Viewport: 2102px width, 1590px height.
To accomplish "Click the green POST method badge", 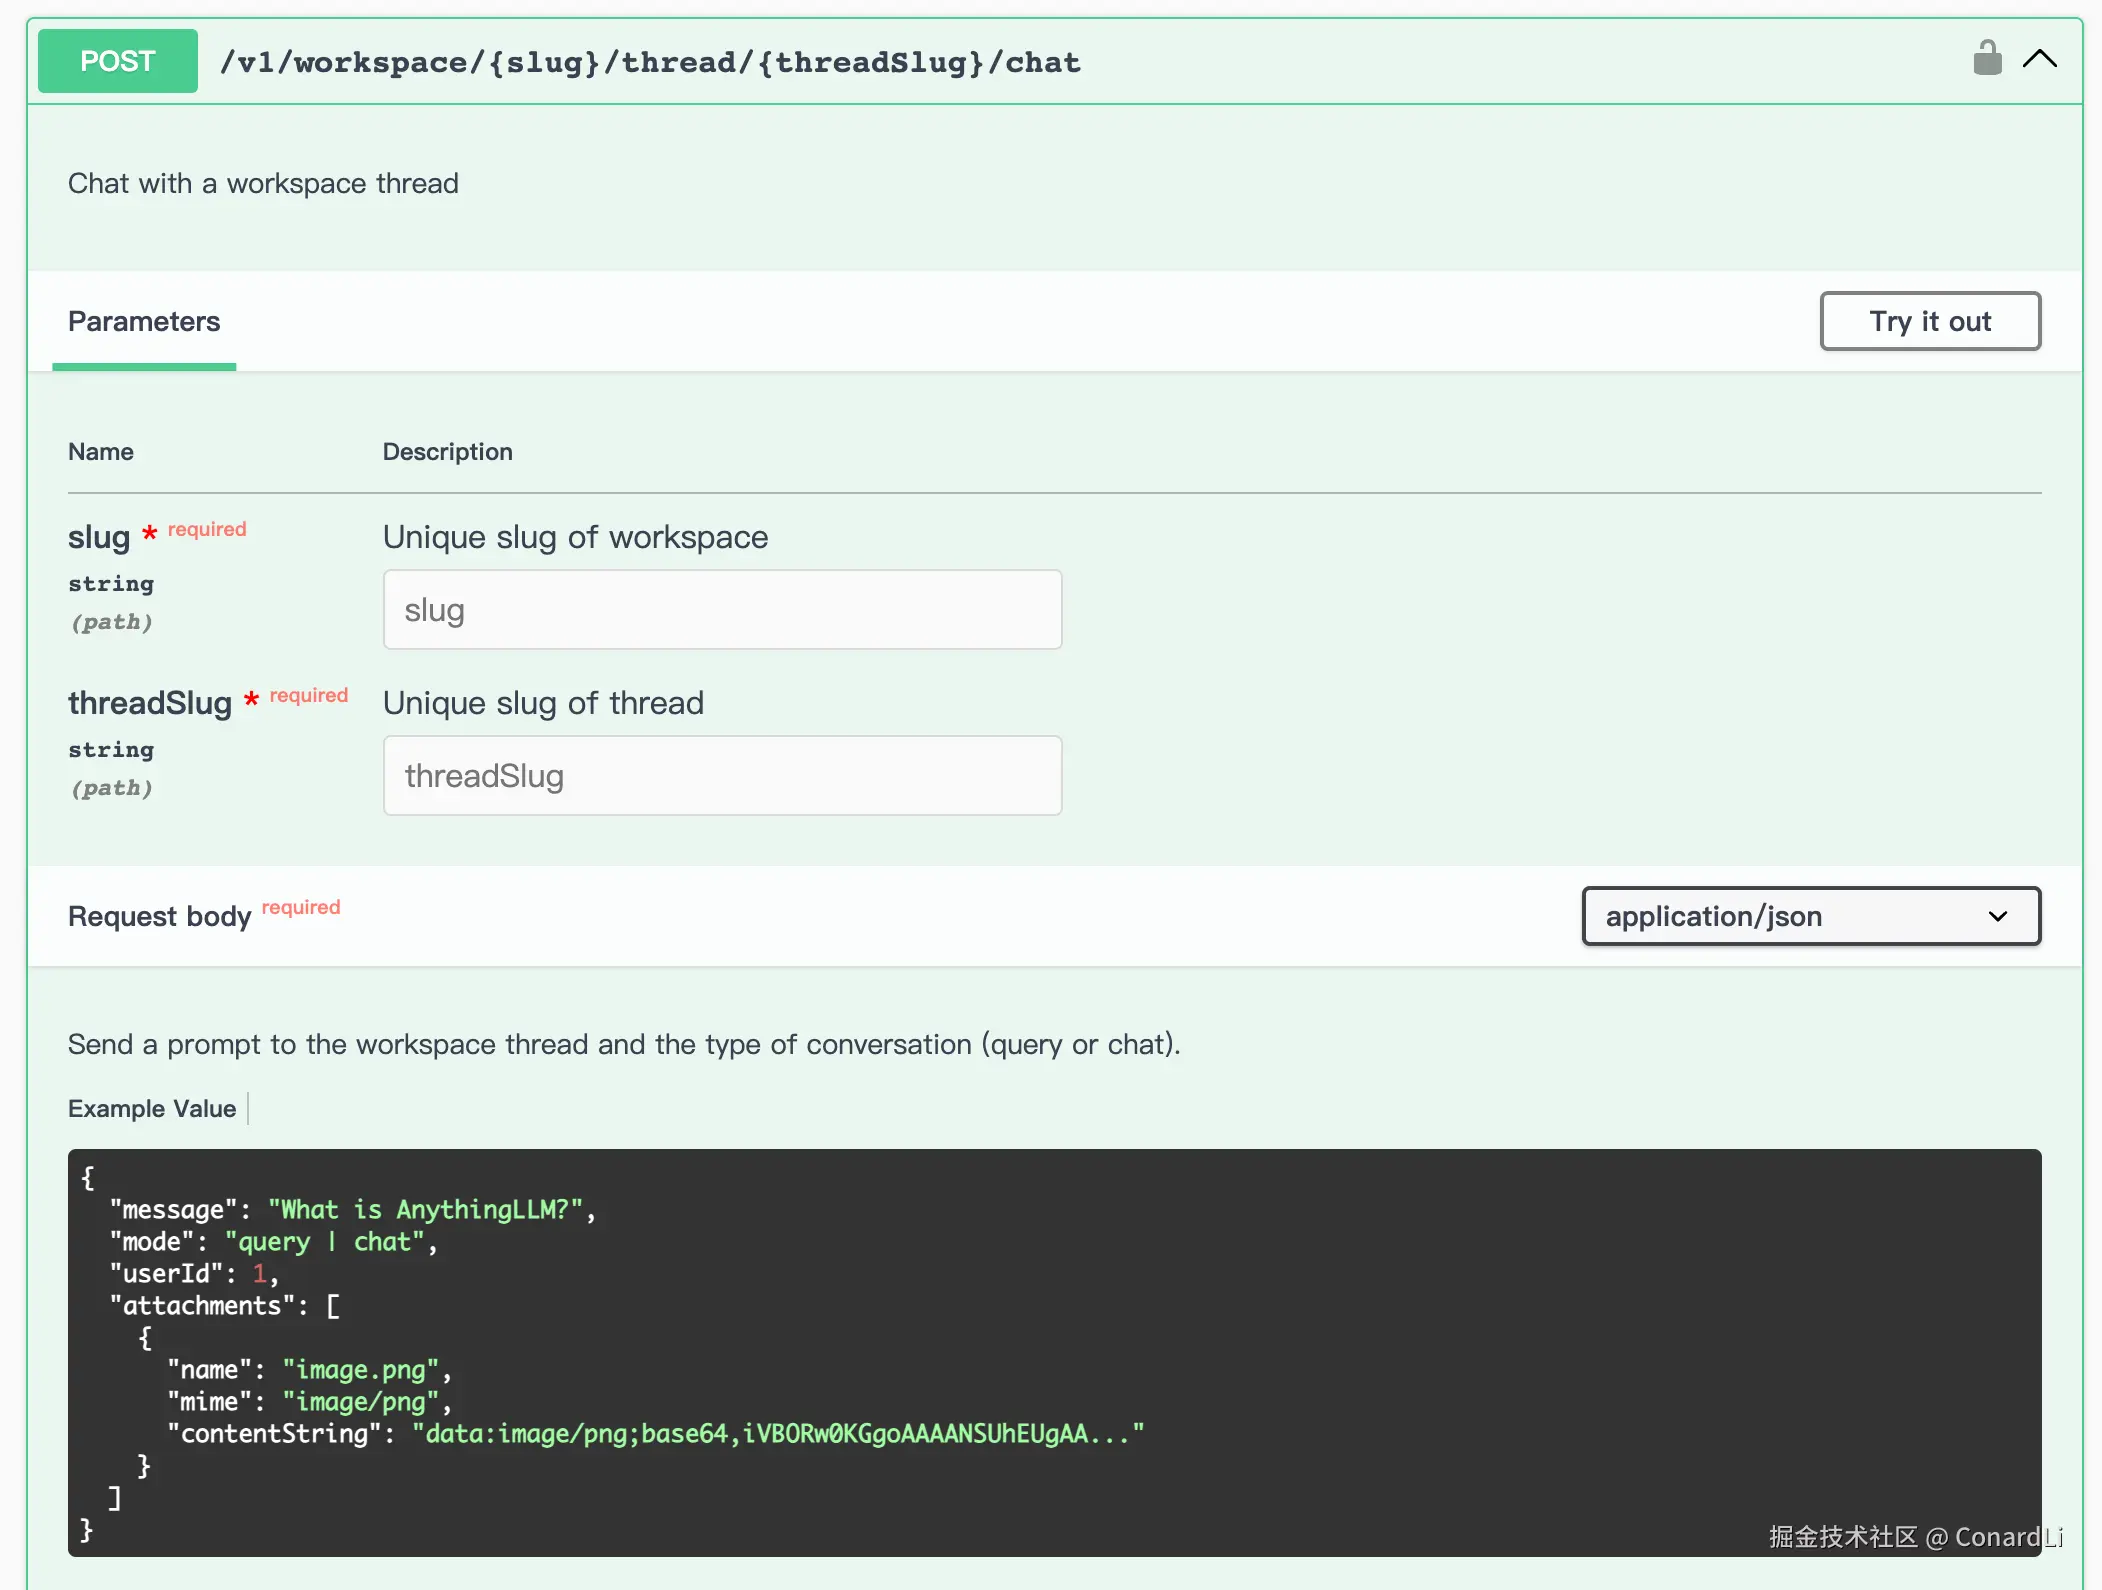I will [x=118, y=61].
